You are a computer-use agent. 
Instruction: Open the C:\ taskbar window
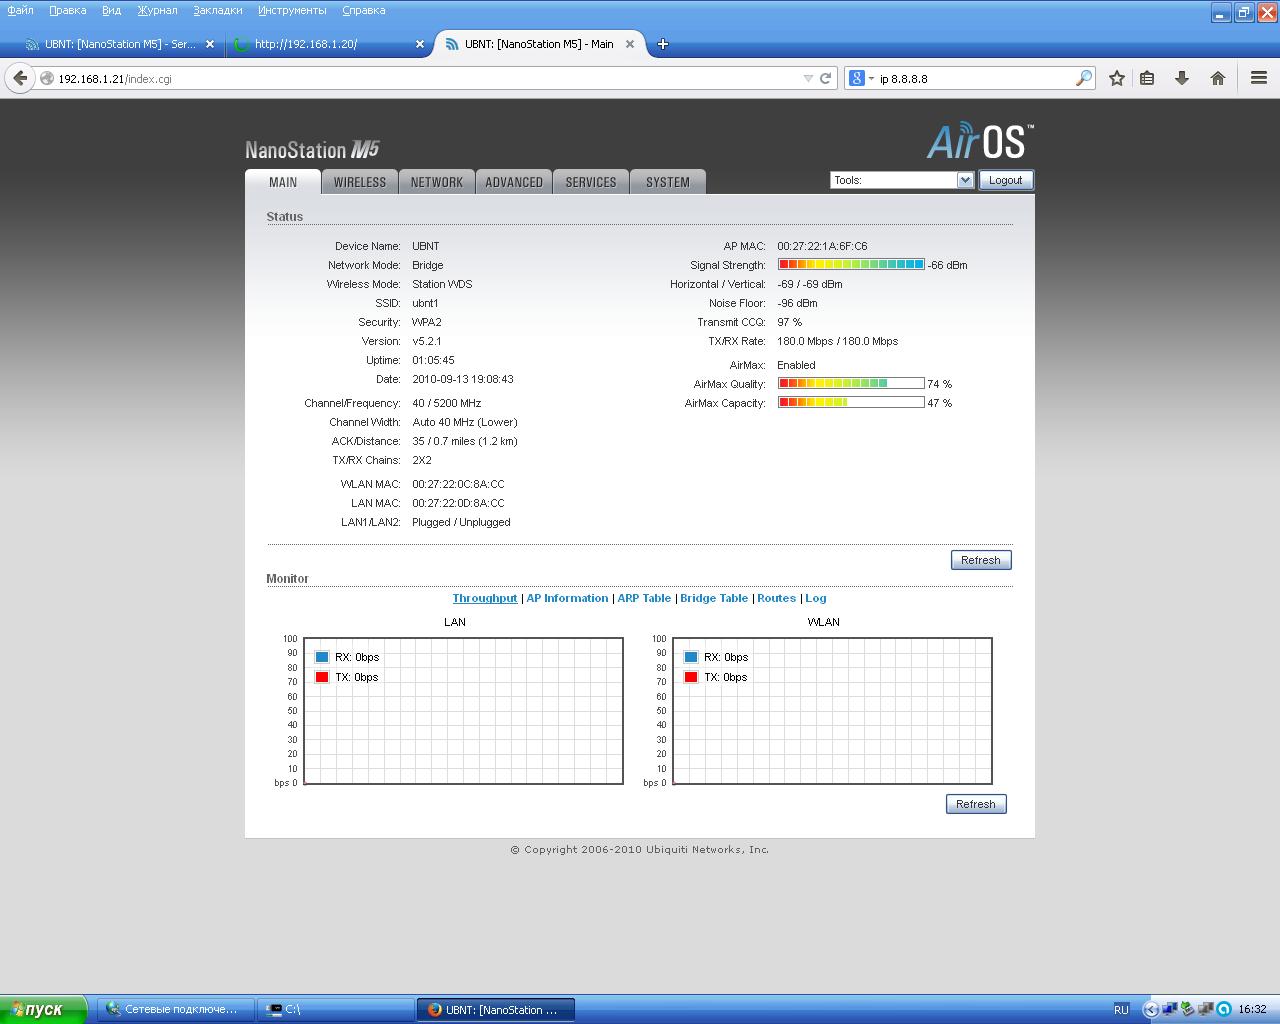click(336, 1009)
